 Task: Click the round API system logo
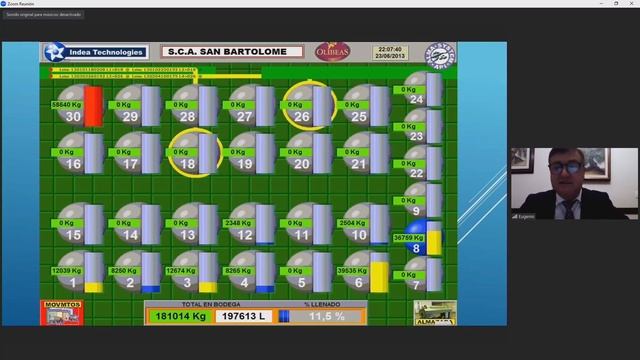(440, 56)
